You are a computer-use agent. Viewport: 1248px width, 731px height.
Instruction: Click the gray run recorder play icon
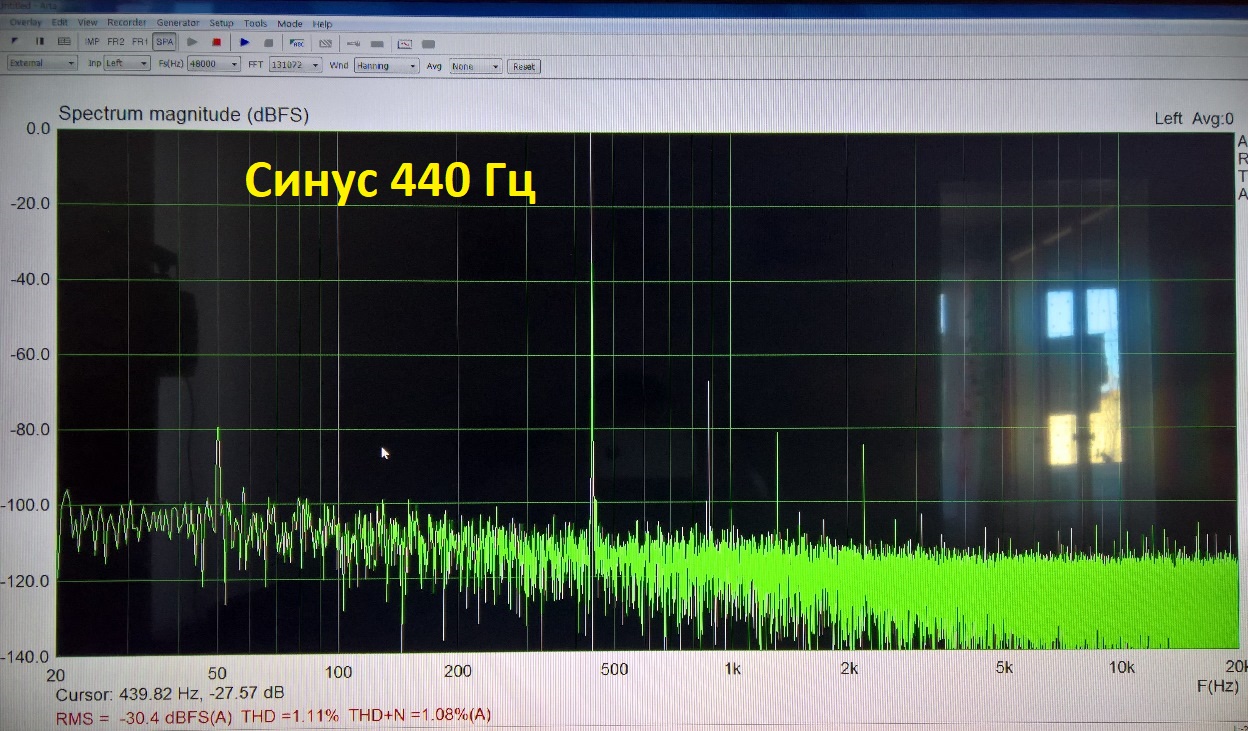[192, 42]
